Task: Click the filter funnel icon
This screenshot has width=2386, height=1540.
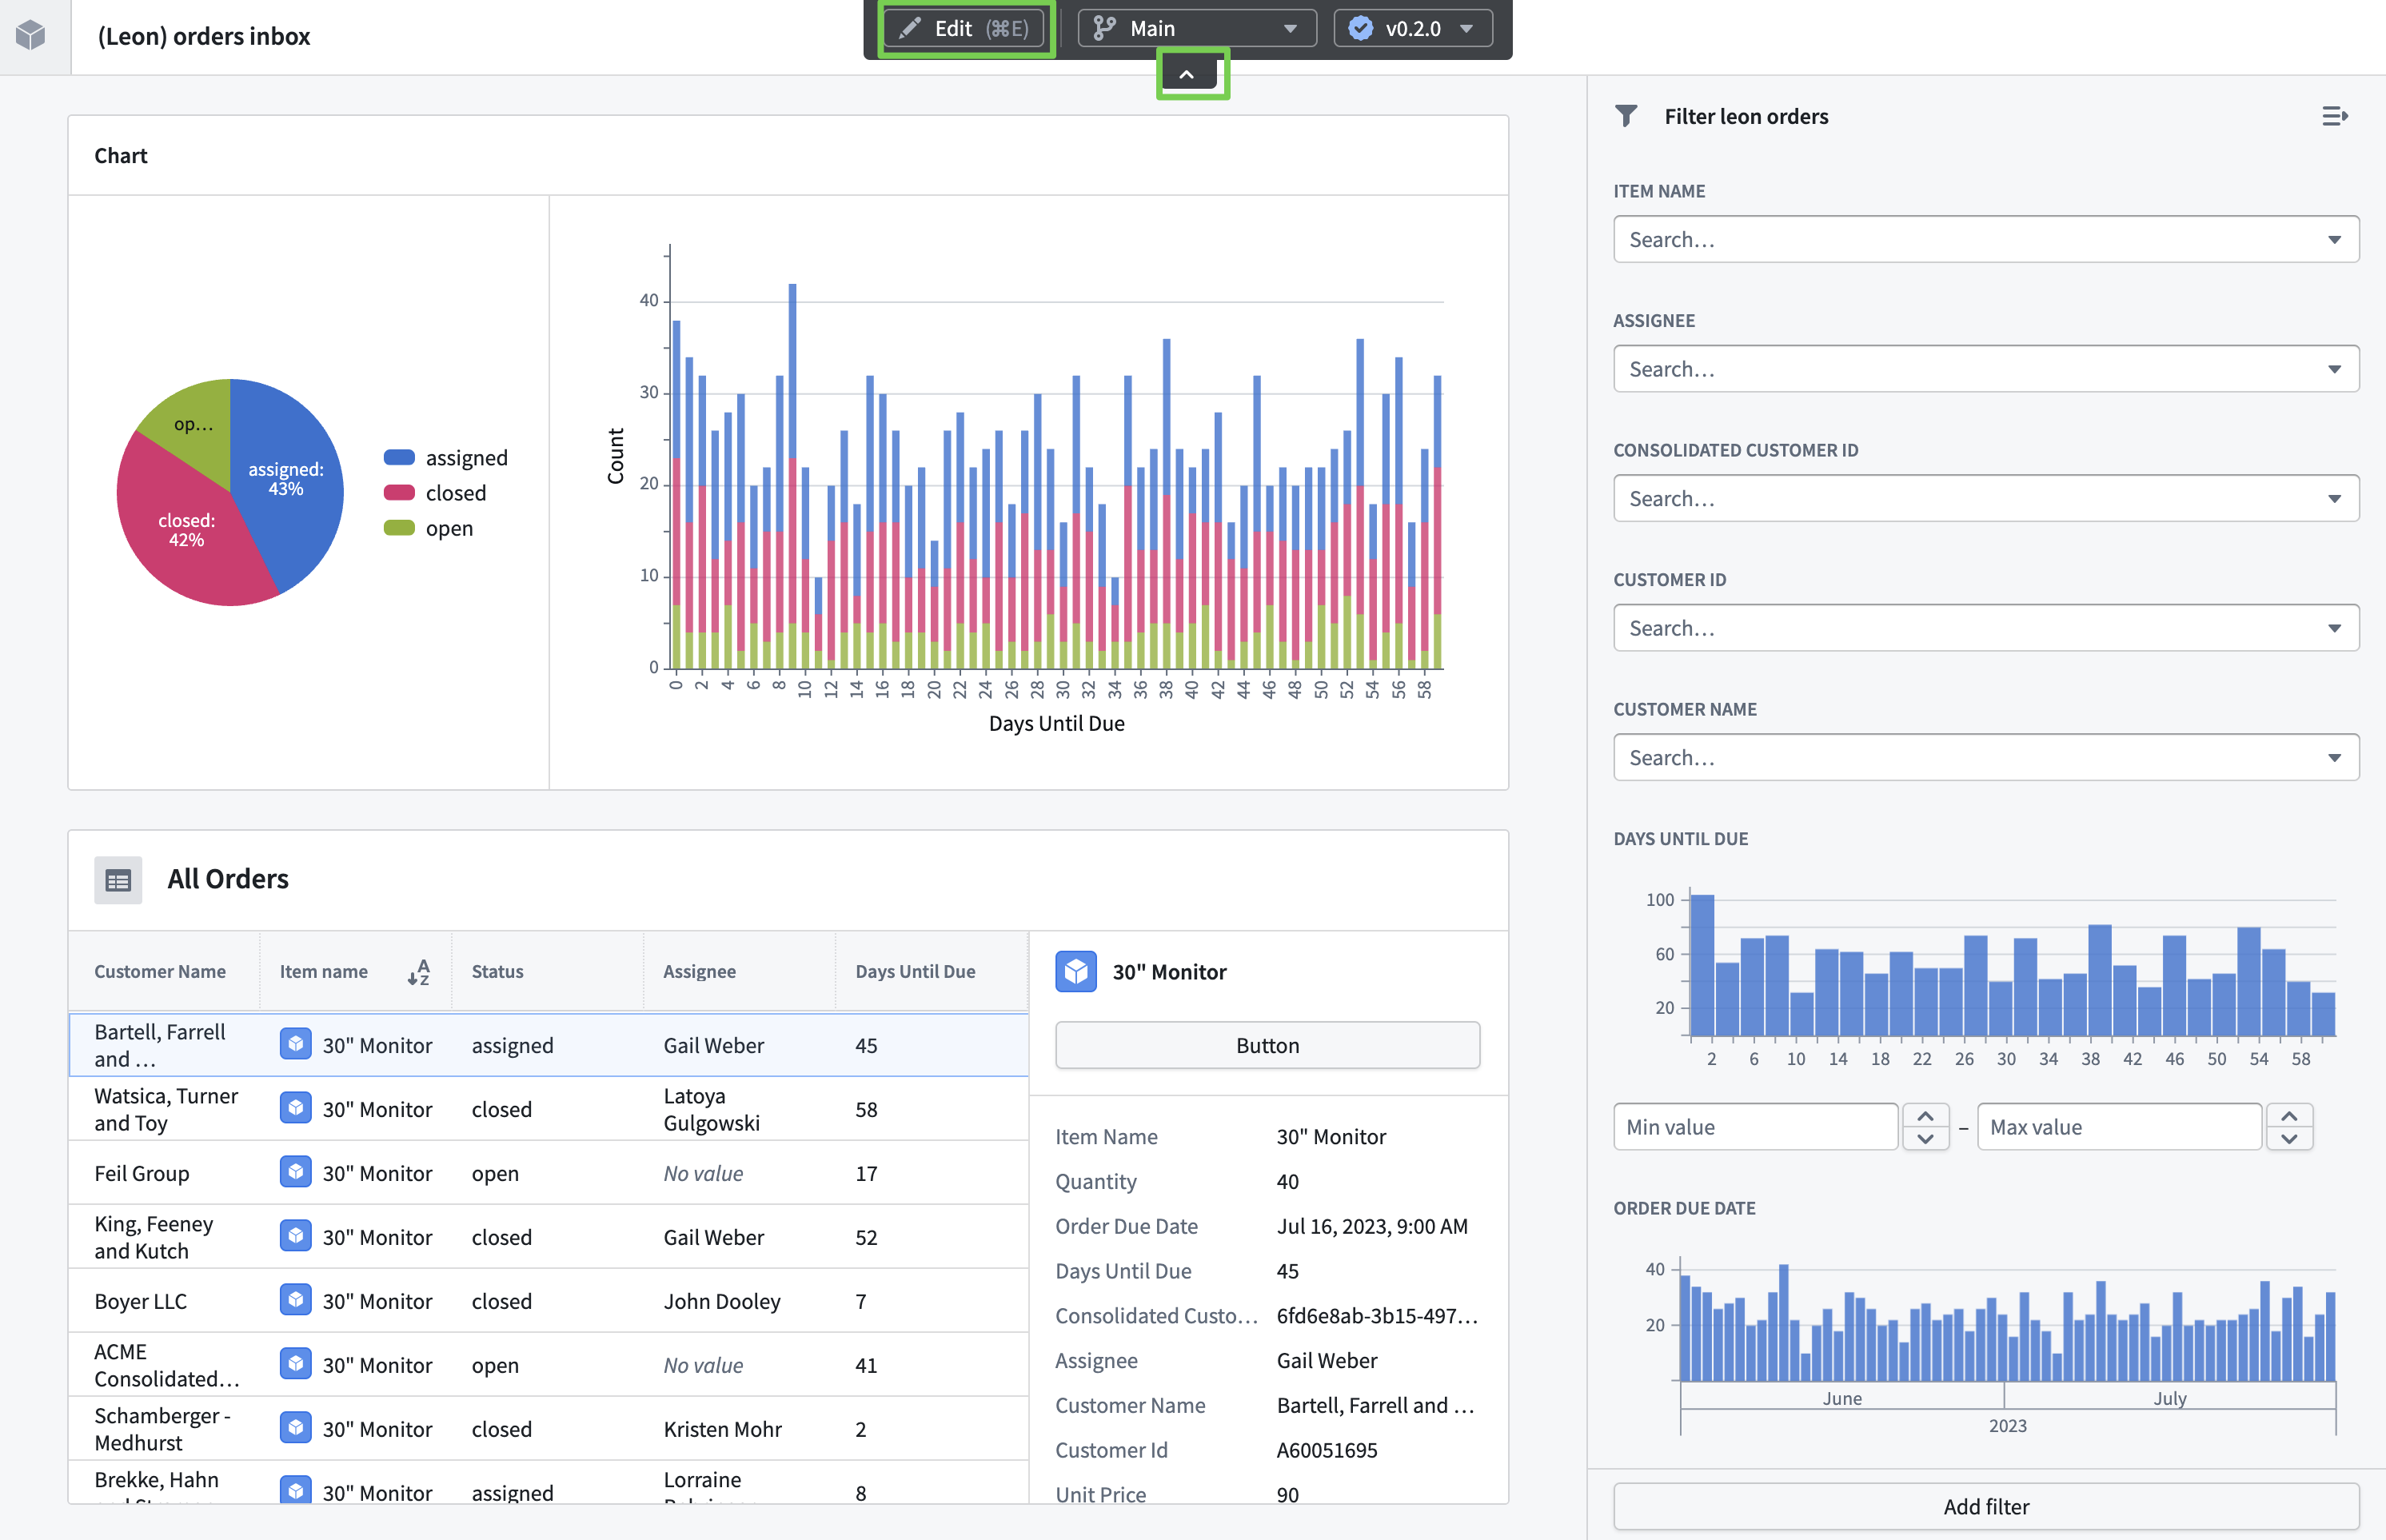Action: pos(1626,116)
